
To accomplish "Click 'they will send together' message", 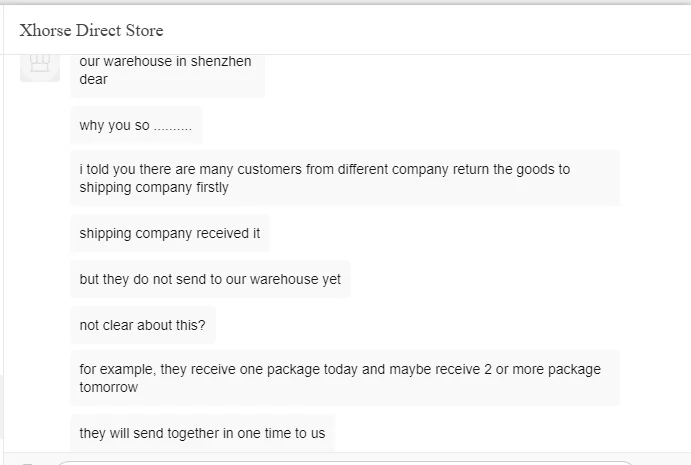I will [202, 433].
